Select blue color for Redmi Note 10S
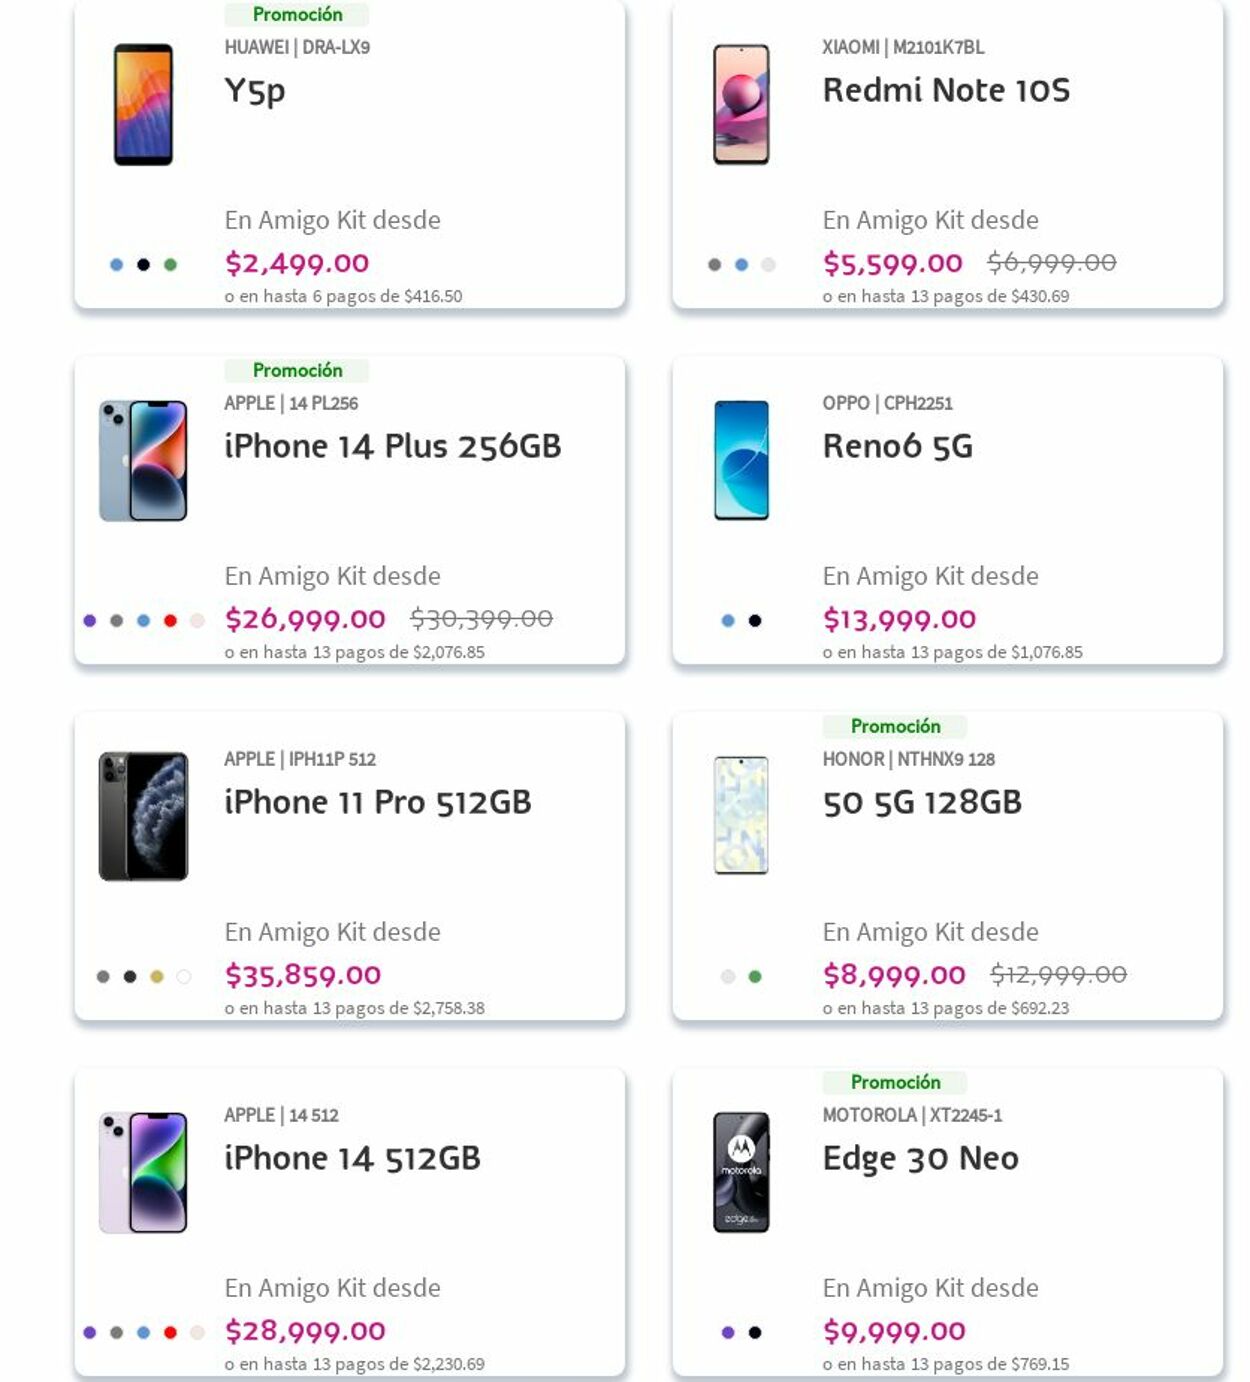Screen dimensions: 1250x1382 click(741, 265)
